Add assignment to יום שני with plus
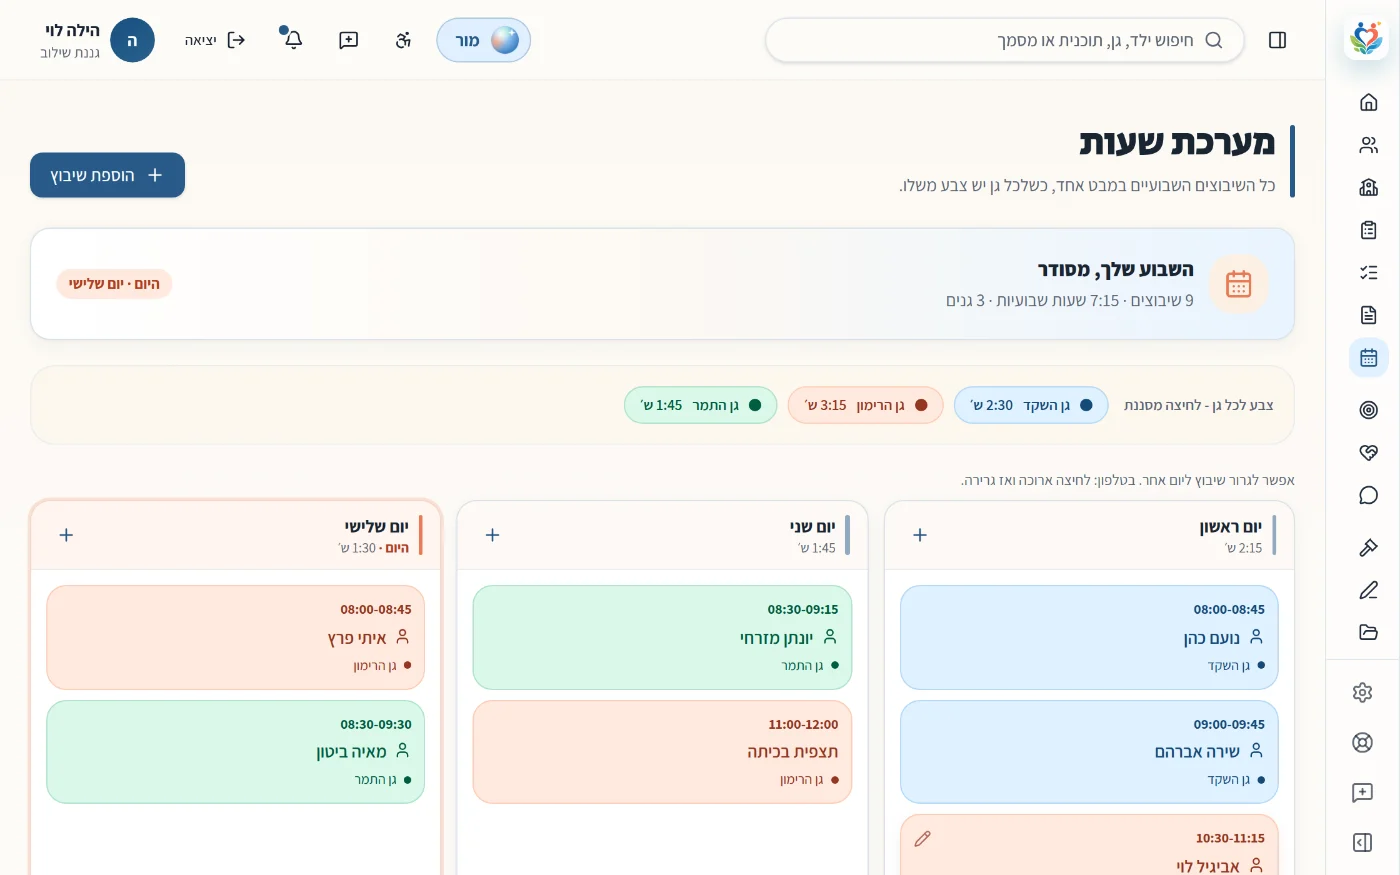Screen dimensions: 1400x875 (492, 535)
